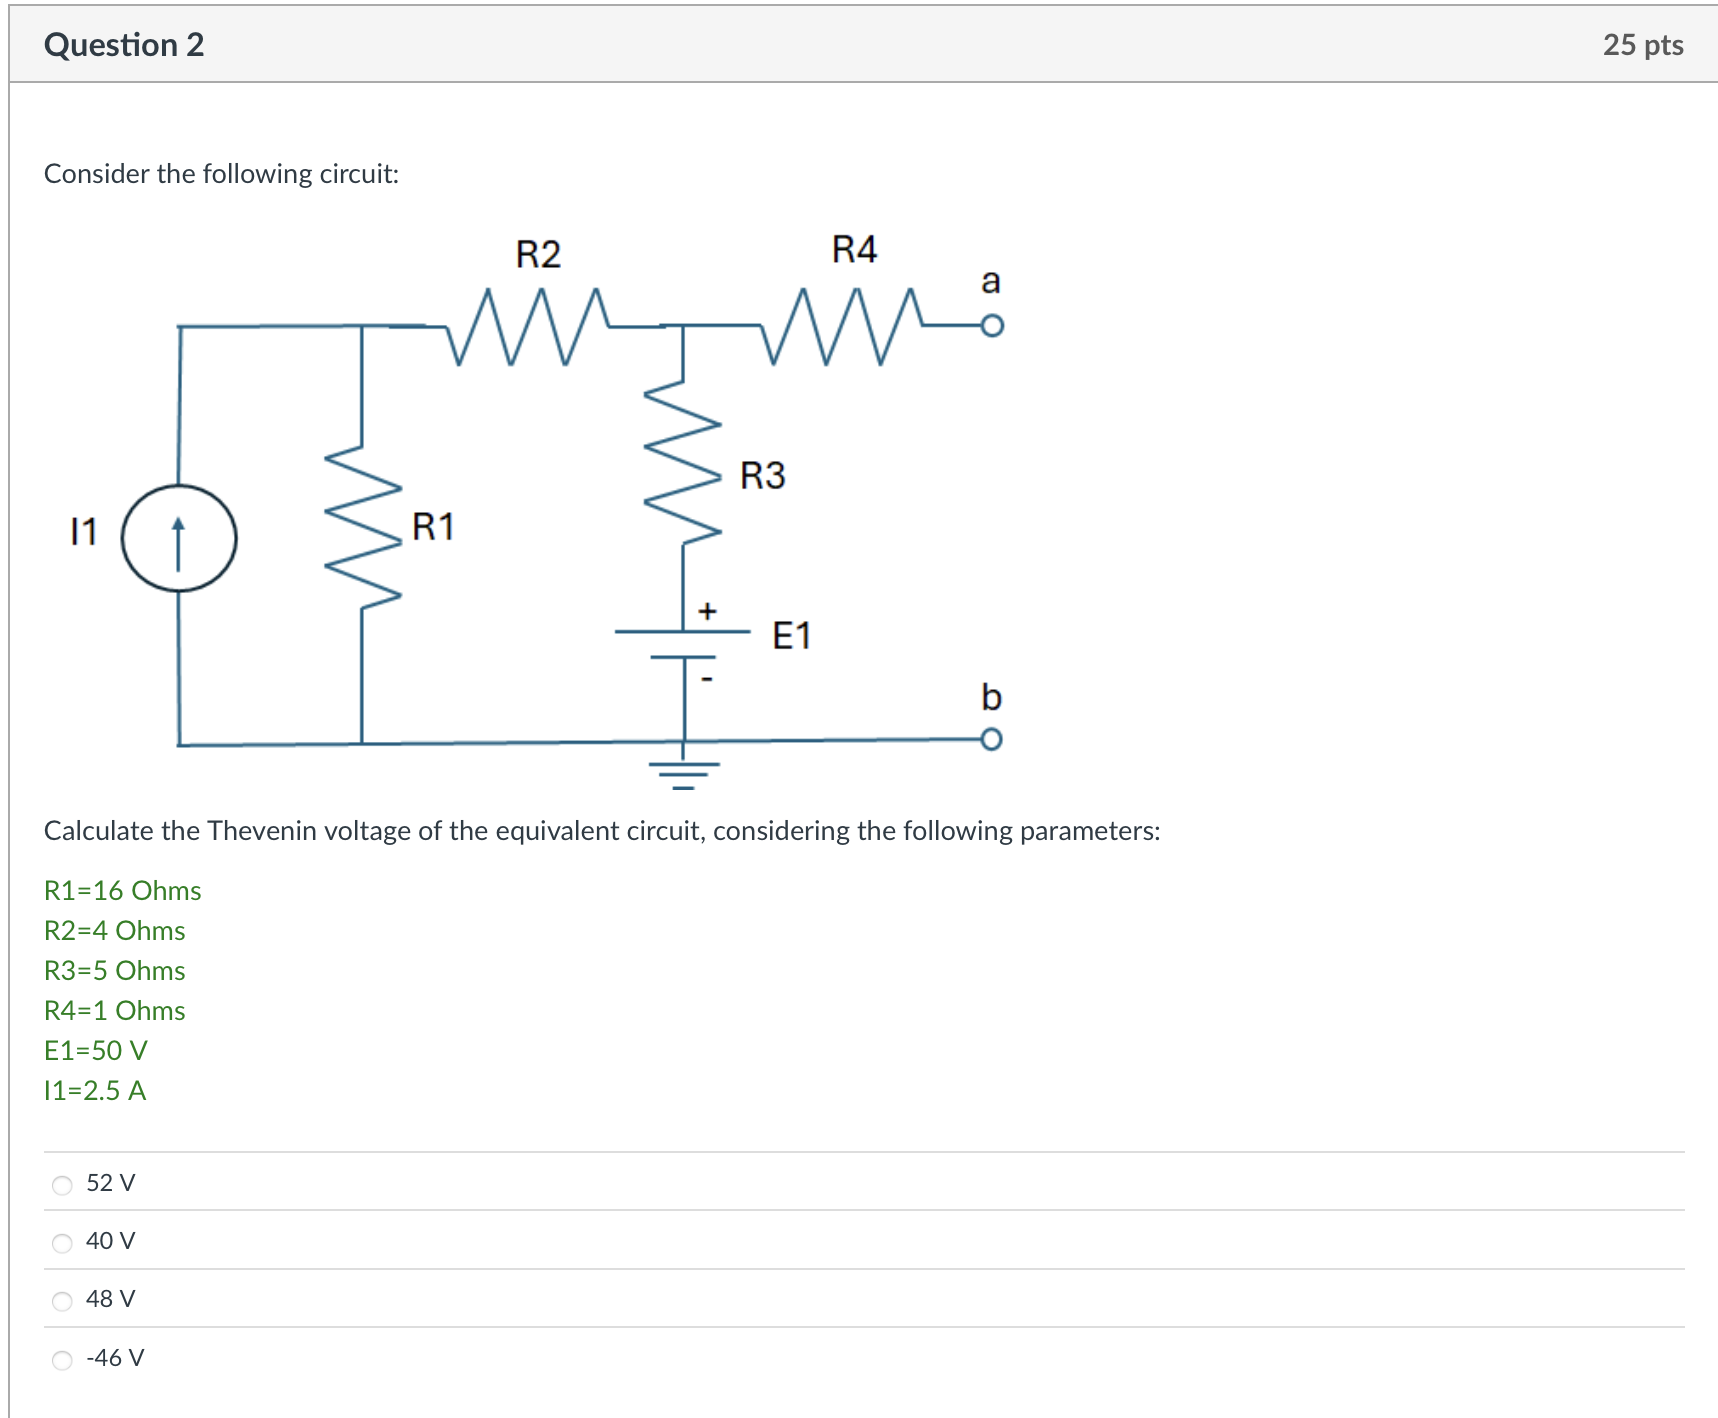The image size is (1718, 1418).
Task: Click the E1=50 V parameter text
Action: point(96,1050)
